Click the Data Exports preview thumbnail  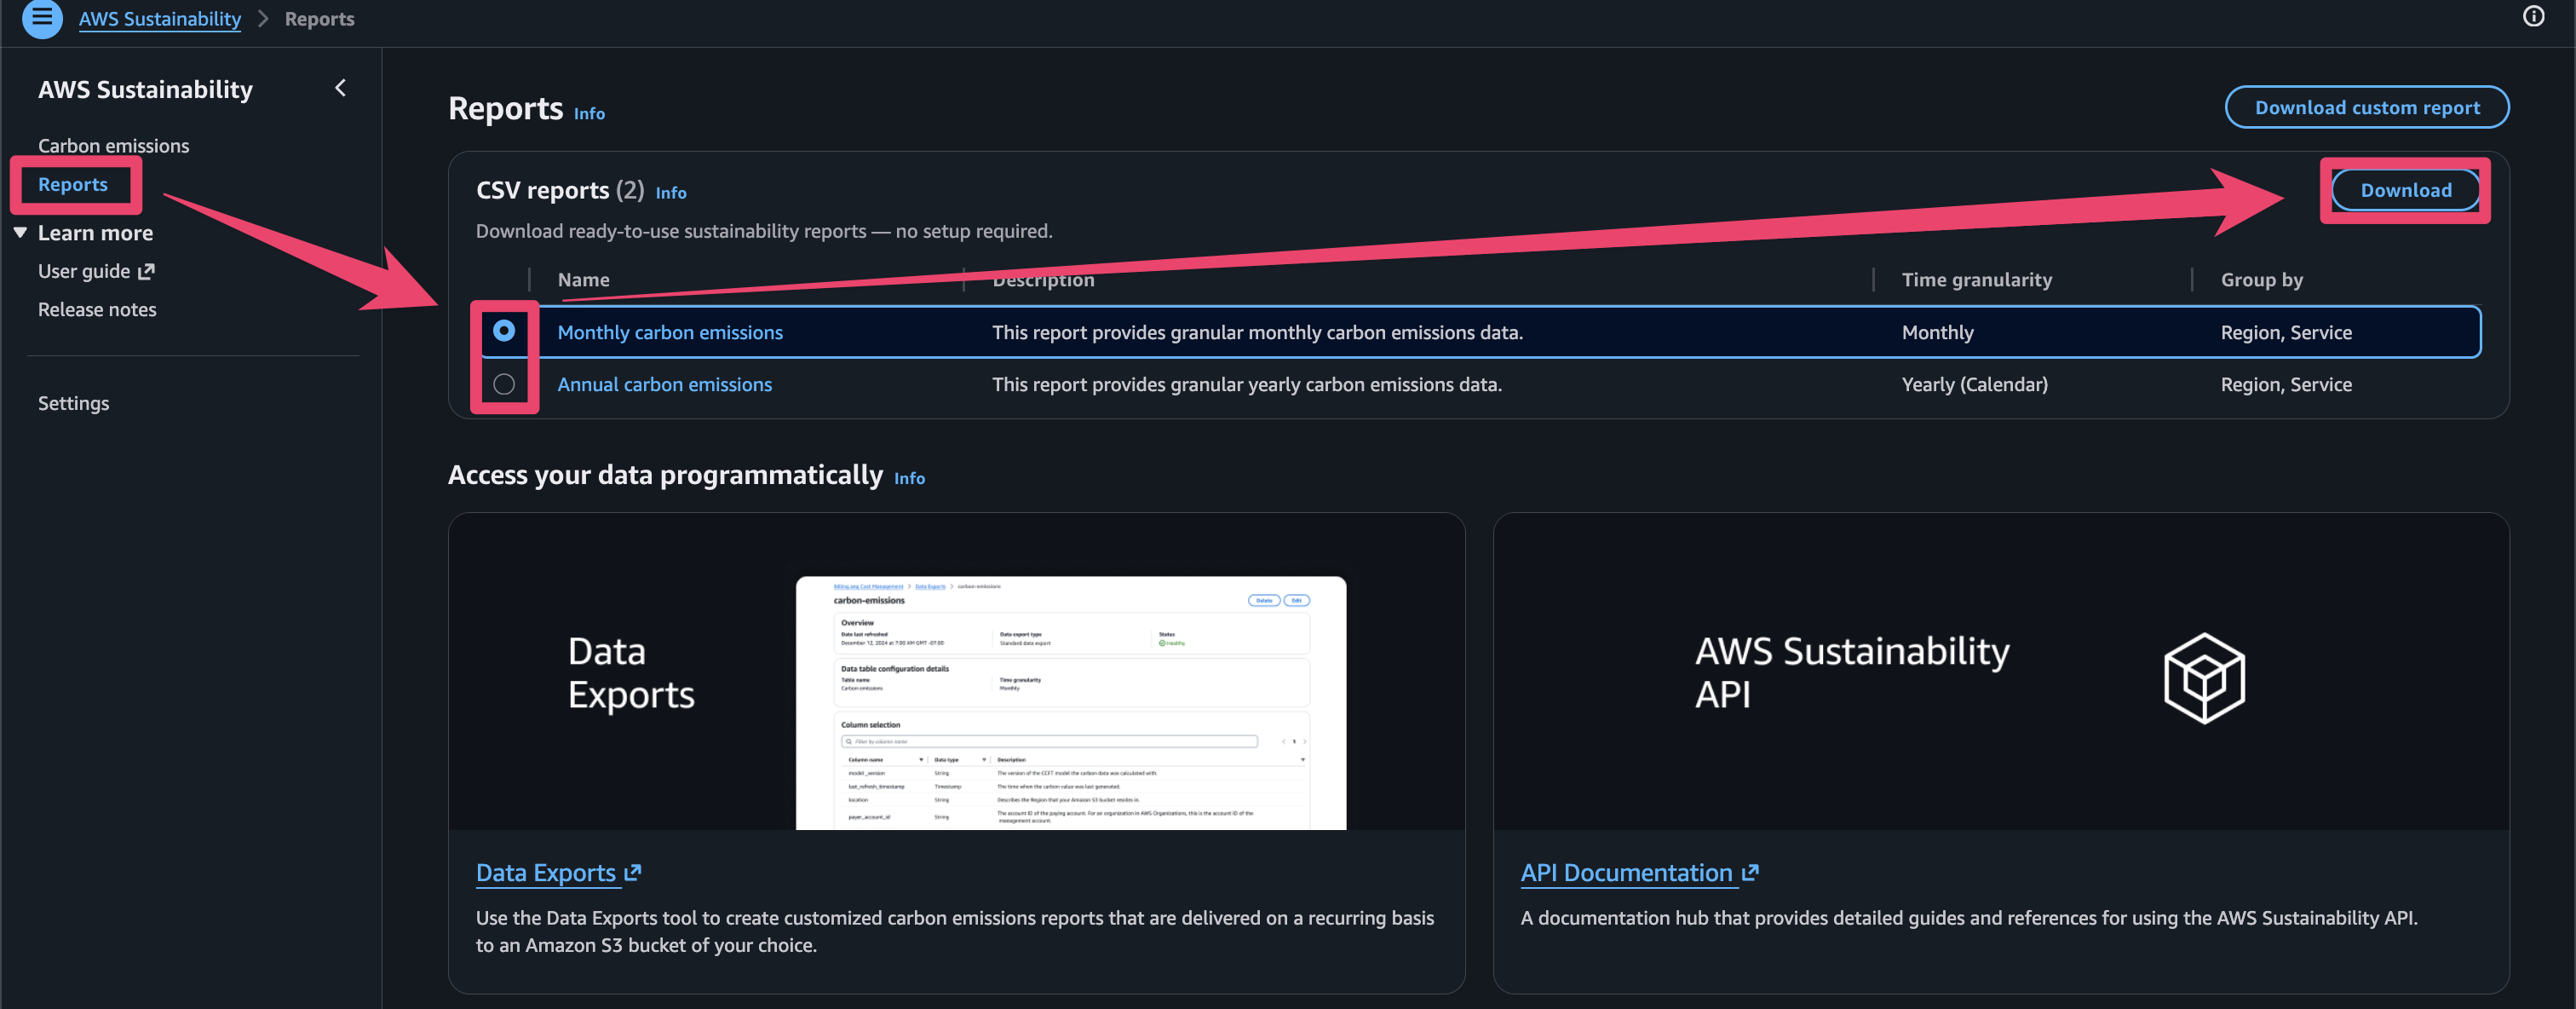point(1070,701)
